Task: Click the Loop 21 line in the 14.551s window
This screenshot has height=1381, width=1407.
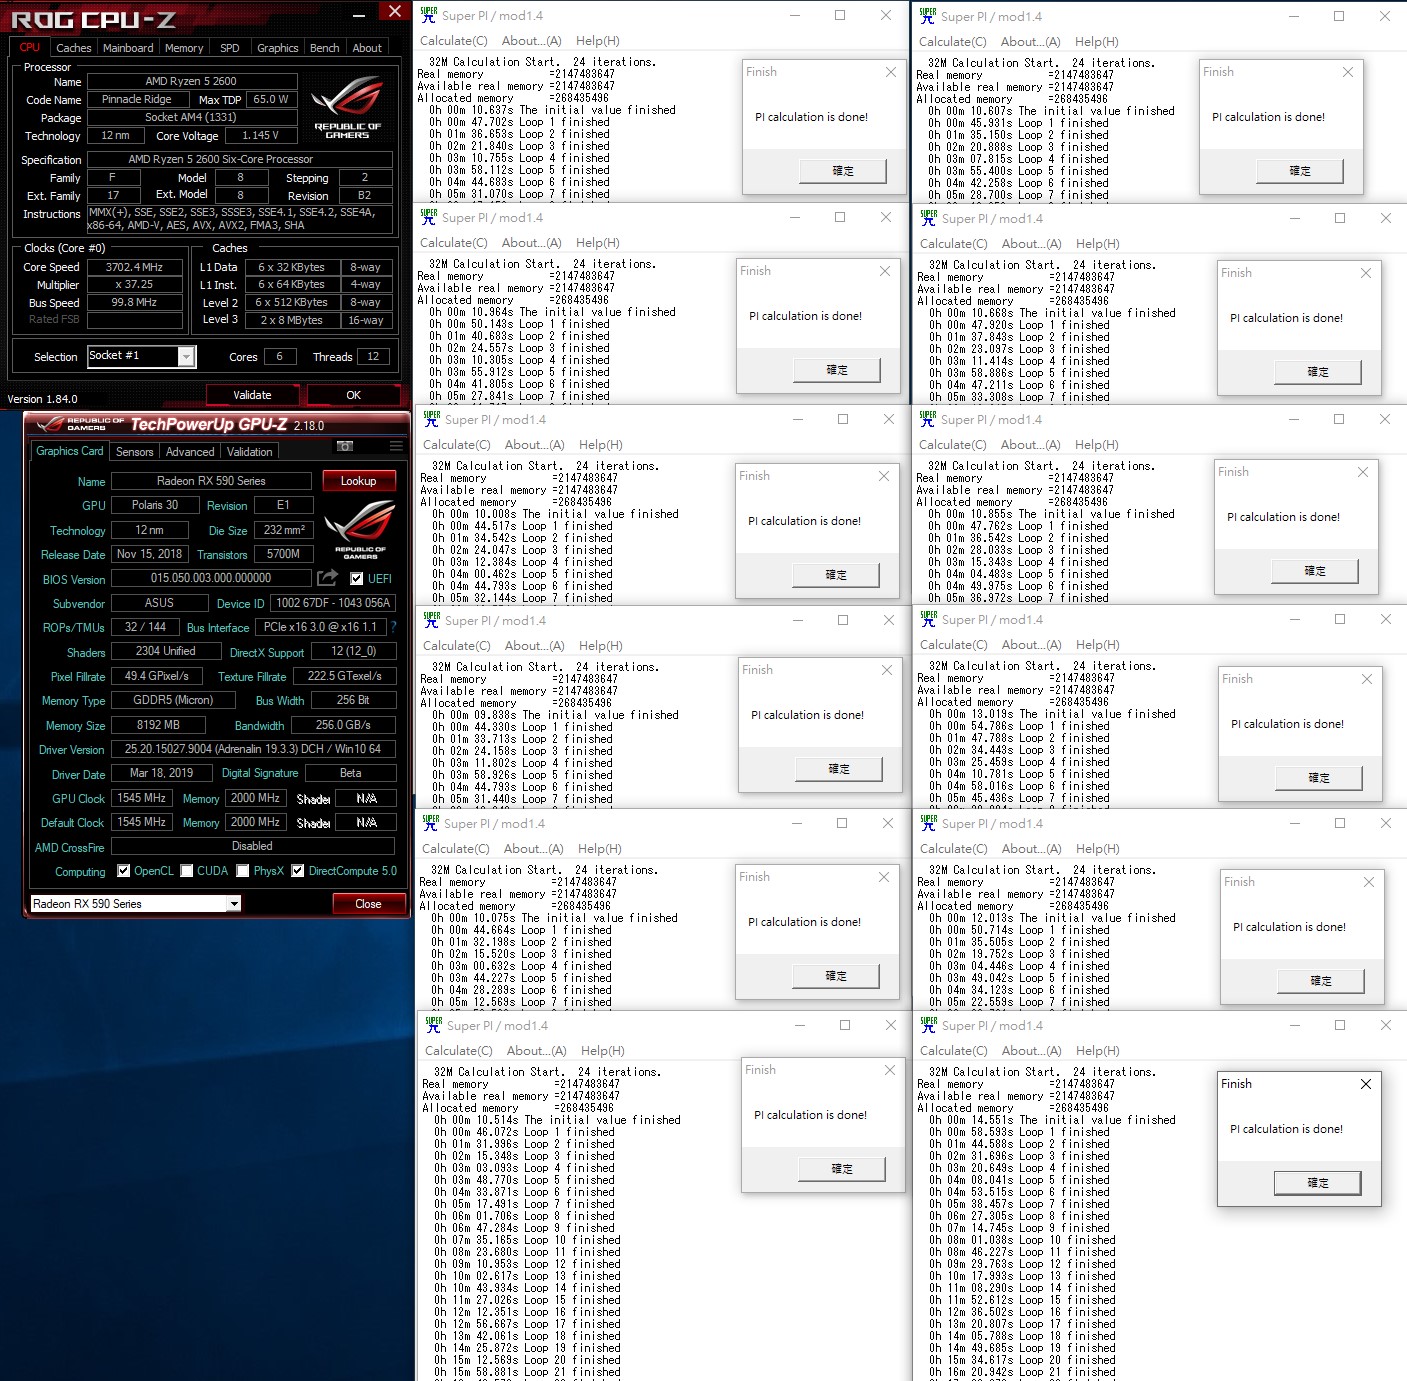Action: 1022,1372
